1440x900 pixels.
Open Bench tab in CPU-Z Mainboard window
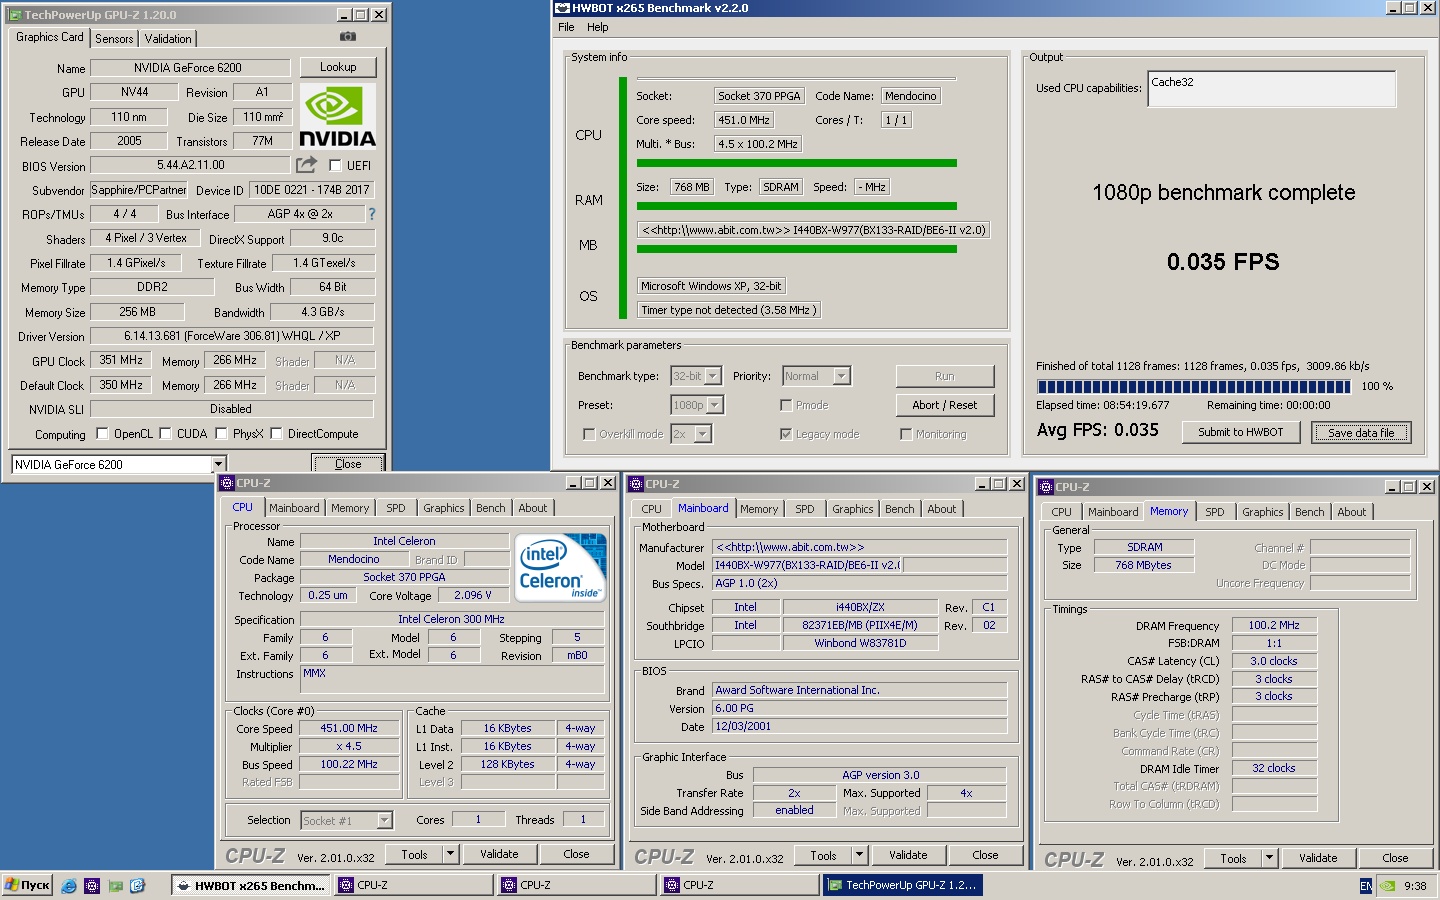pos(900,509)
